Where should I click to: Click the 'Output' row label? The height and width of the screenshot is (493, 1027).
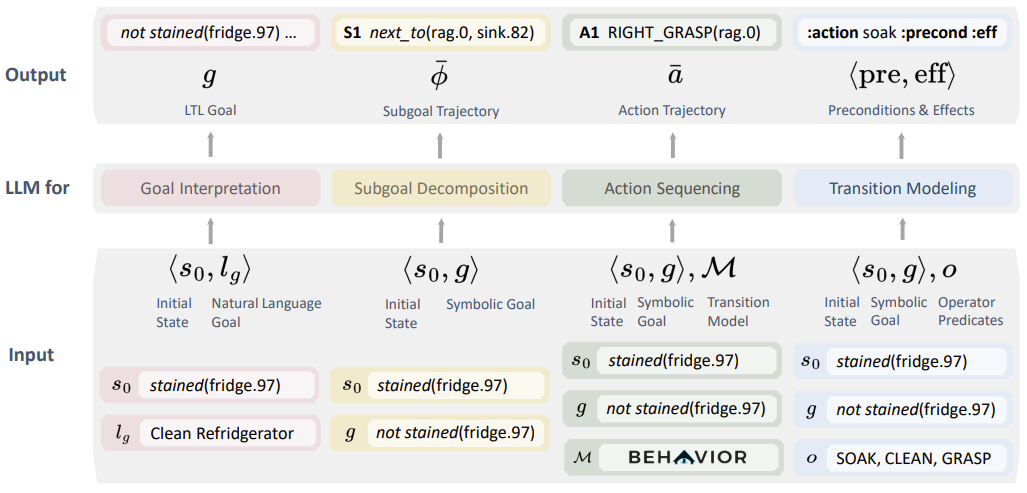[35, 75]
